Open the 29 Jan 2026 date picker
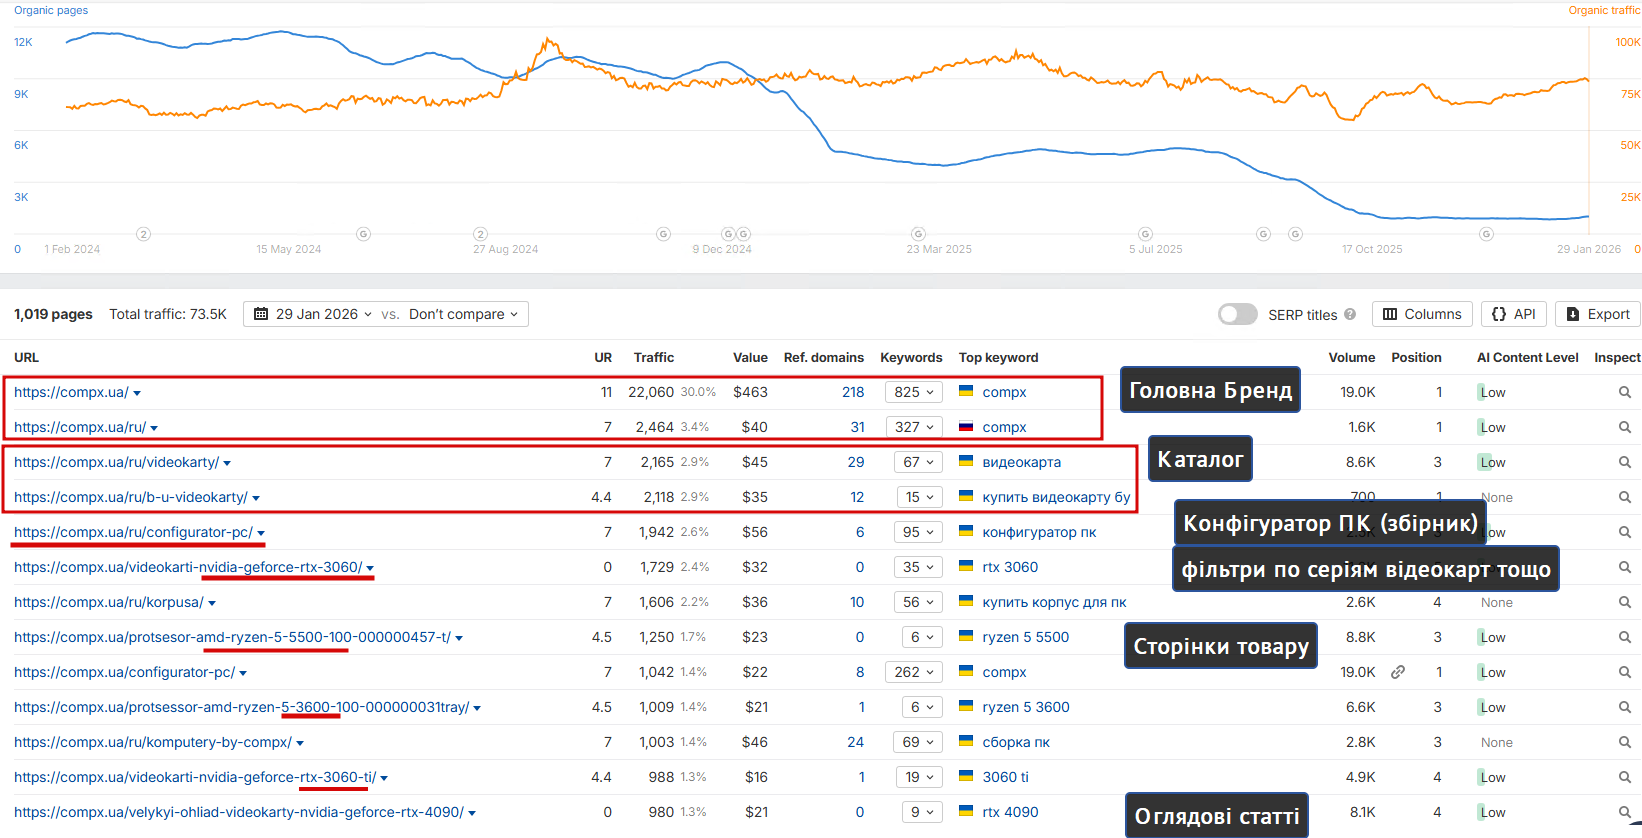This screenshot has height=838, width=1642. tap(312, 314)
